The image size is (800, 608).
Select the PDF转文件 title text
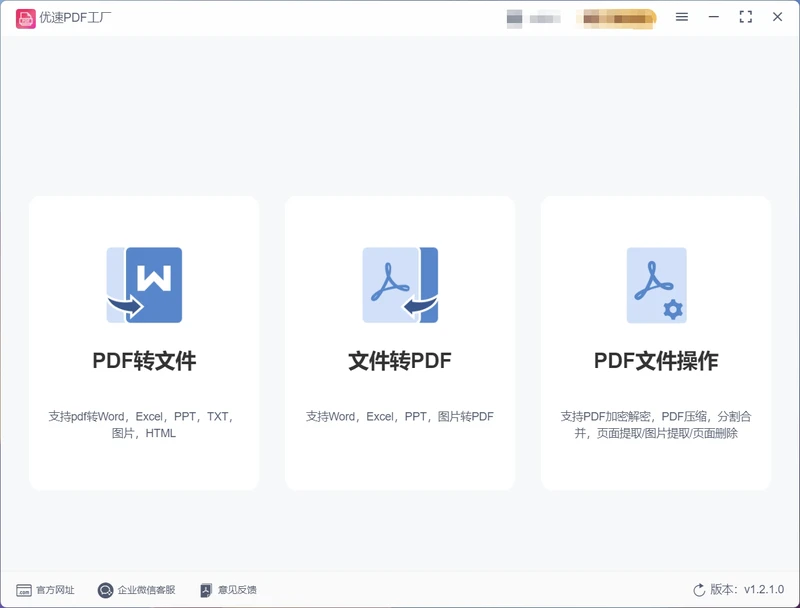pos(144,361)
